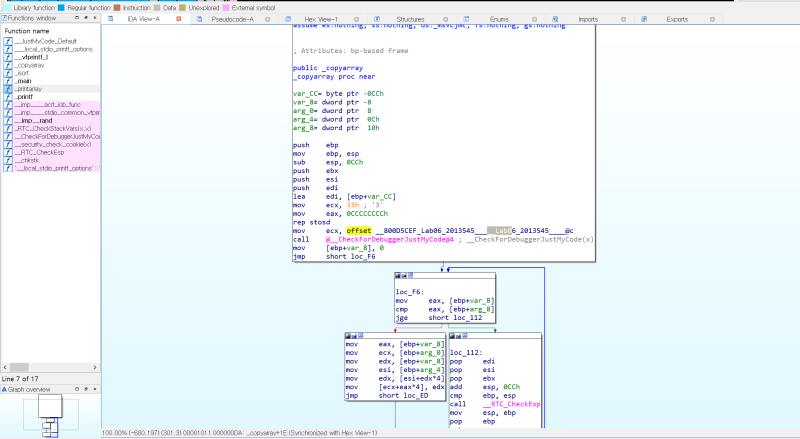
Task: Click the Graph overview thumbnail
Action: [x=51, y=416]
